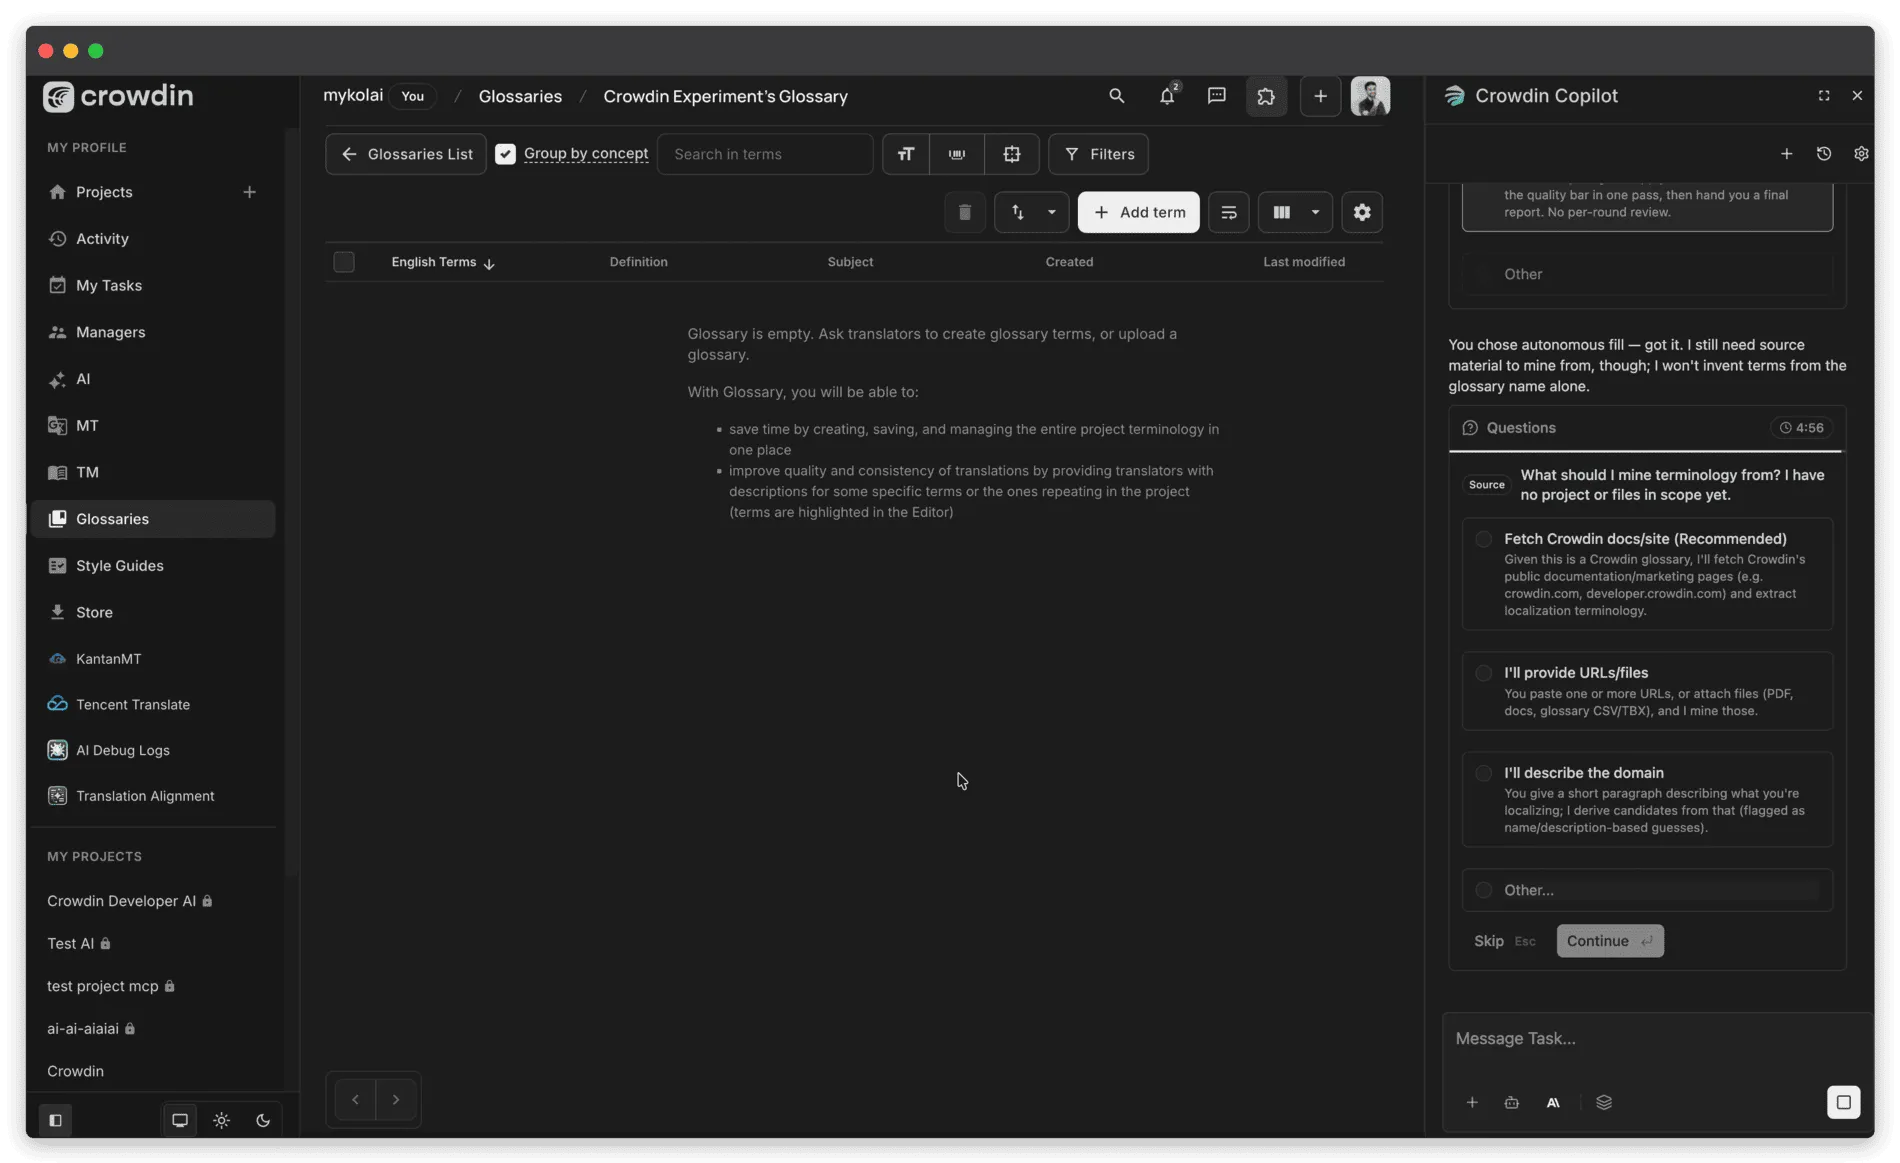Open Store in sidebar

pyautogui.click(x=94, y=612)
